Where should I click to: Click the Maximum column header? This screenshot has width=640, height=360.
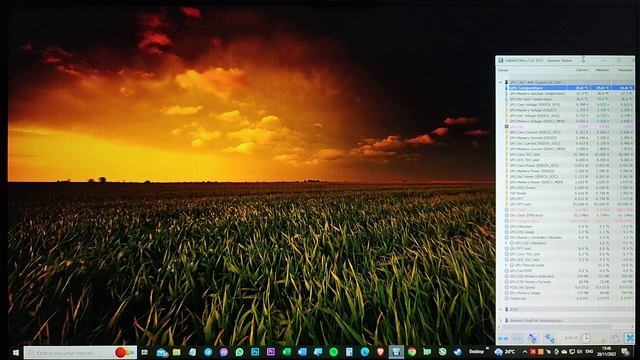625,70
